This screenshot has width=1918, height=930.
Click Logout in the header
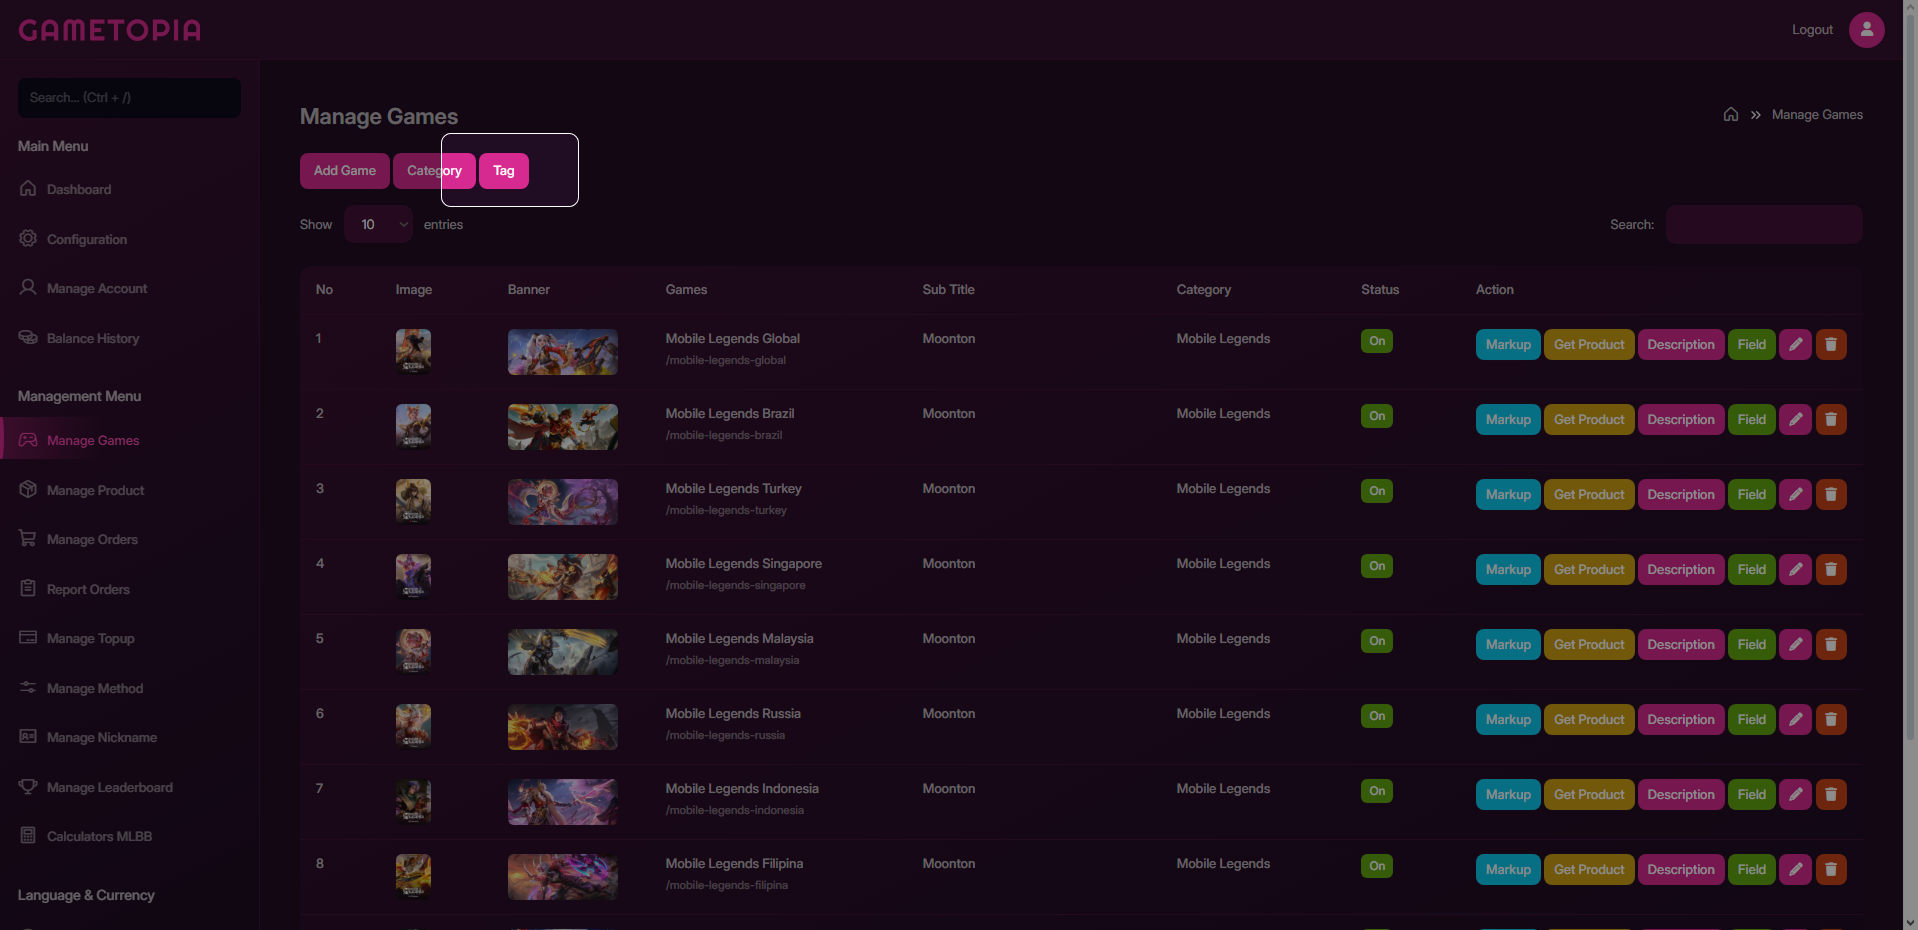(x=1812, y=30)
